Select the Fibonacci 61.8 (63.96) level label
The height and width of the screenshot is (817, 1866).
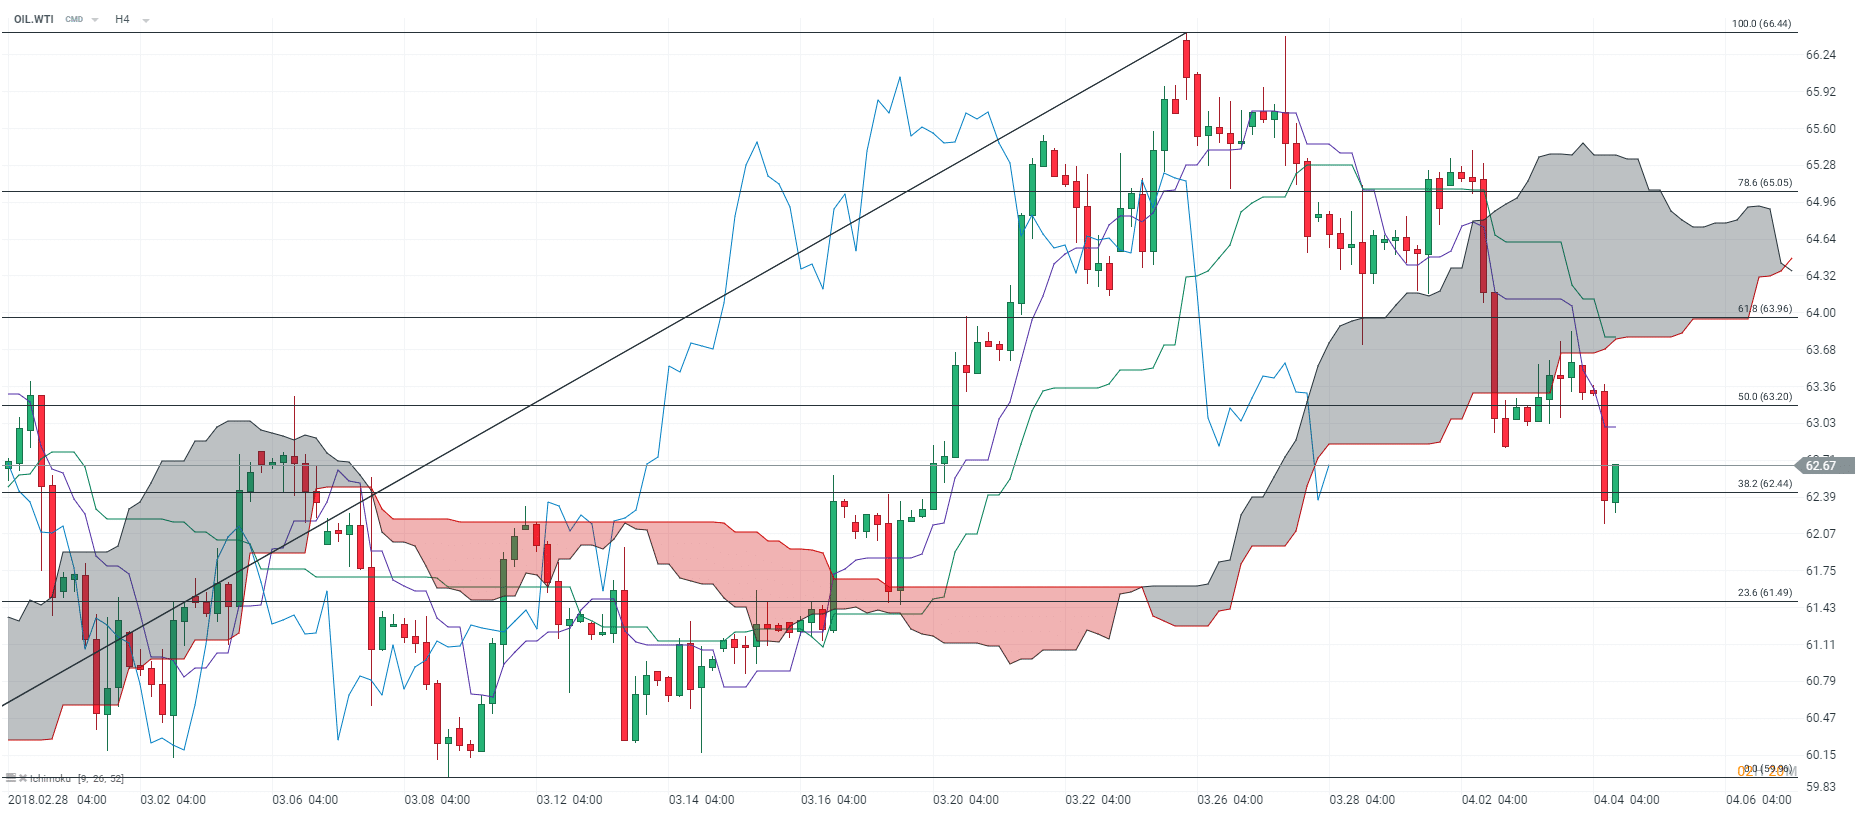[1764, 308]
